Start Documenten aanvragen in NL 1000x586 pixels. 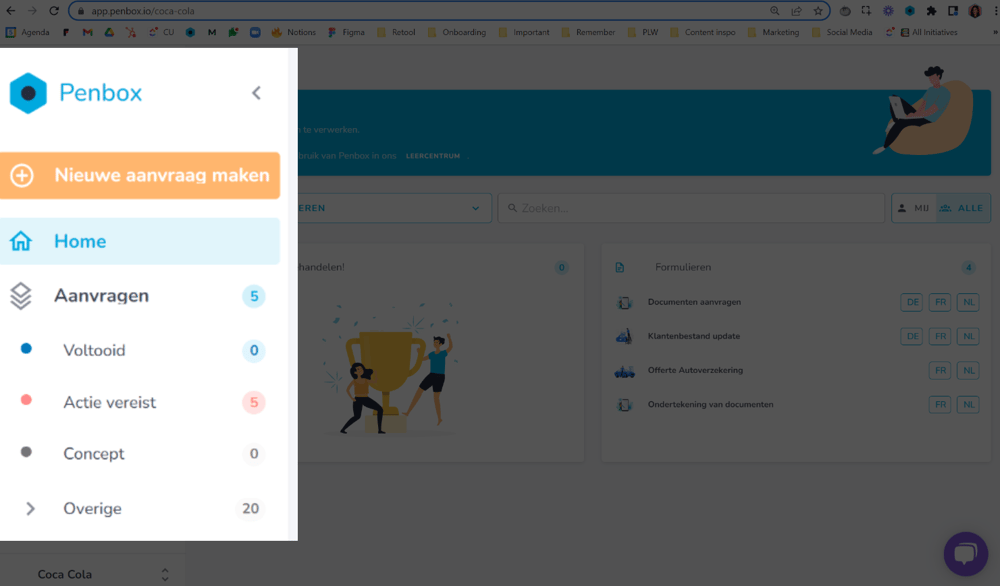pyautogui.click(x=968, y=302)
